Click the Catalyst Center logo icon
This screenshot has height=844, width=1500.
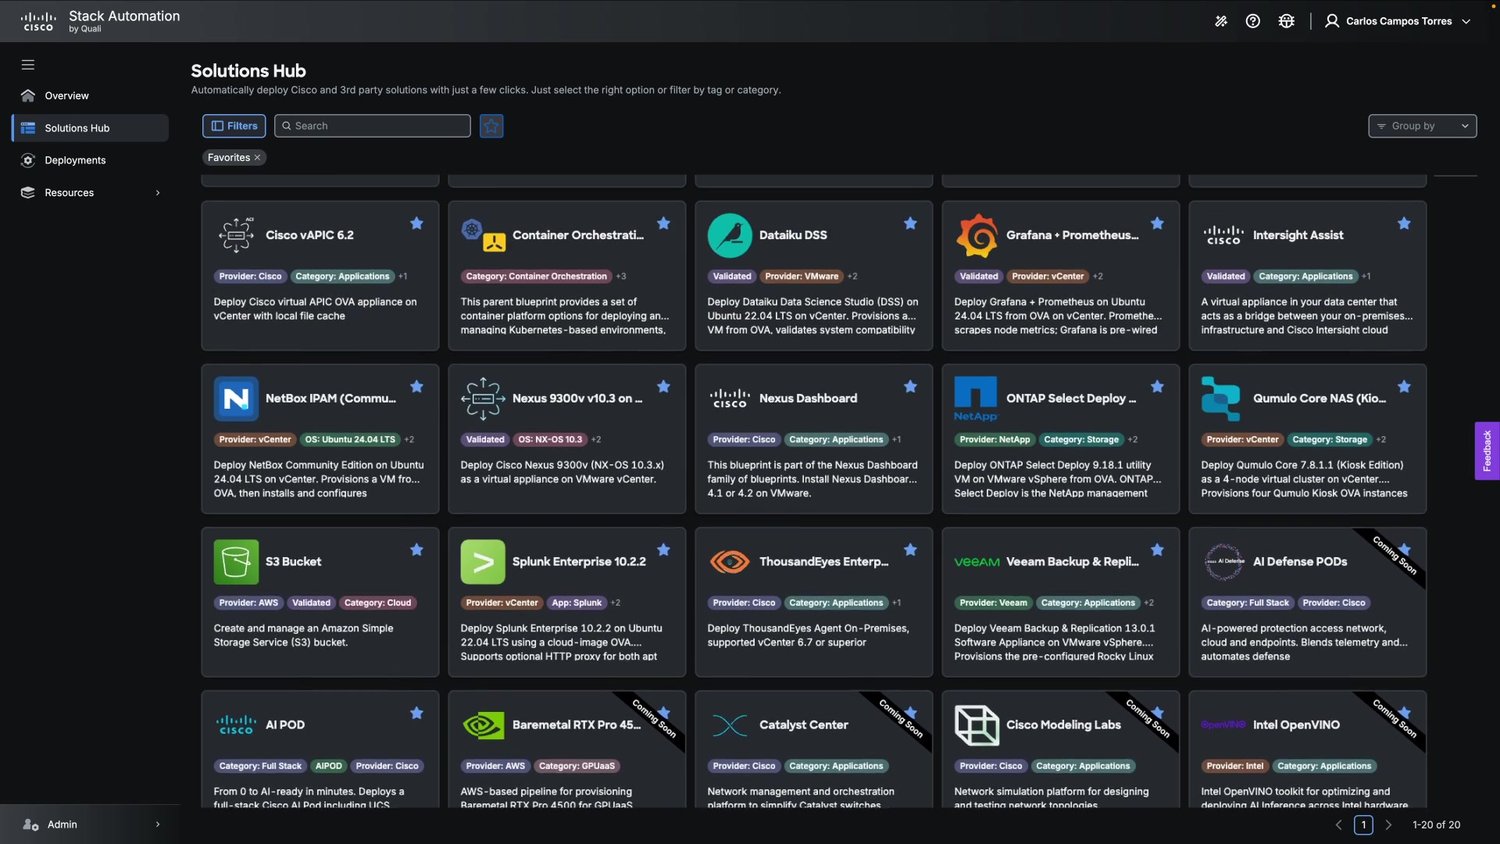coord(730,725)
